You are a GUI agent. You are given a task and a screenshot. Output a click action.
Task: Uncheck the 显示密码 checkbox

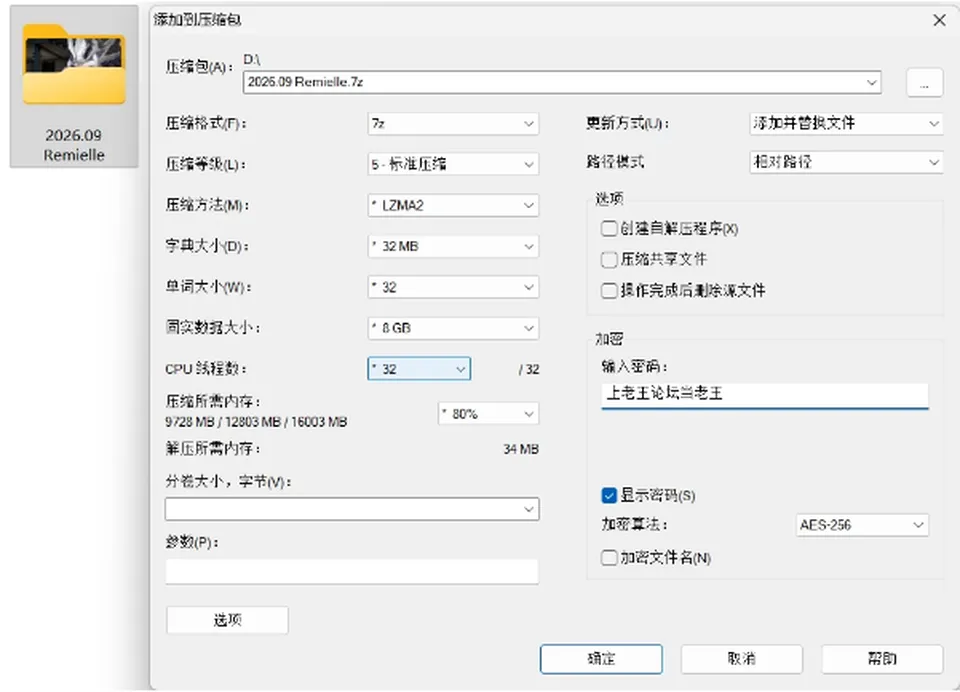coord(609,495)
